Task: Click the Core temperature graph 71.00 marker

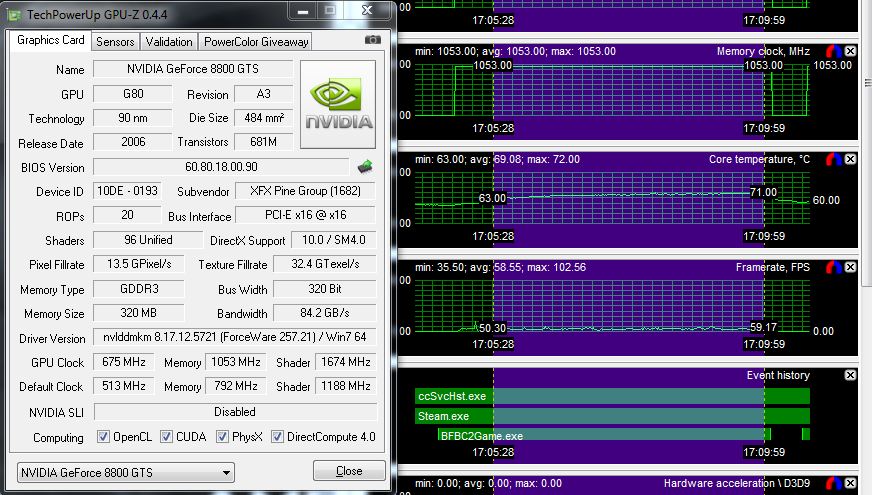Action: coord(763,192)
